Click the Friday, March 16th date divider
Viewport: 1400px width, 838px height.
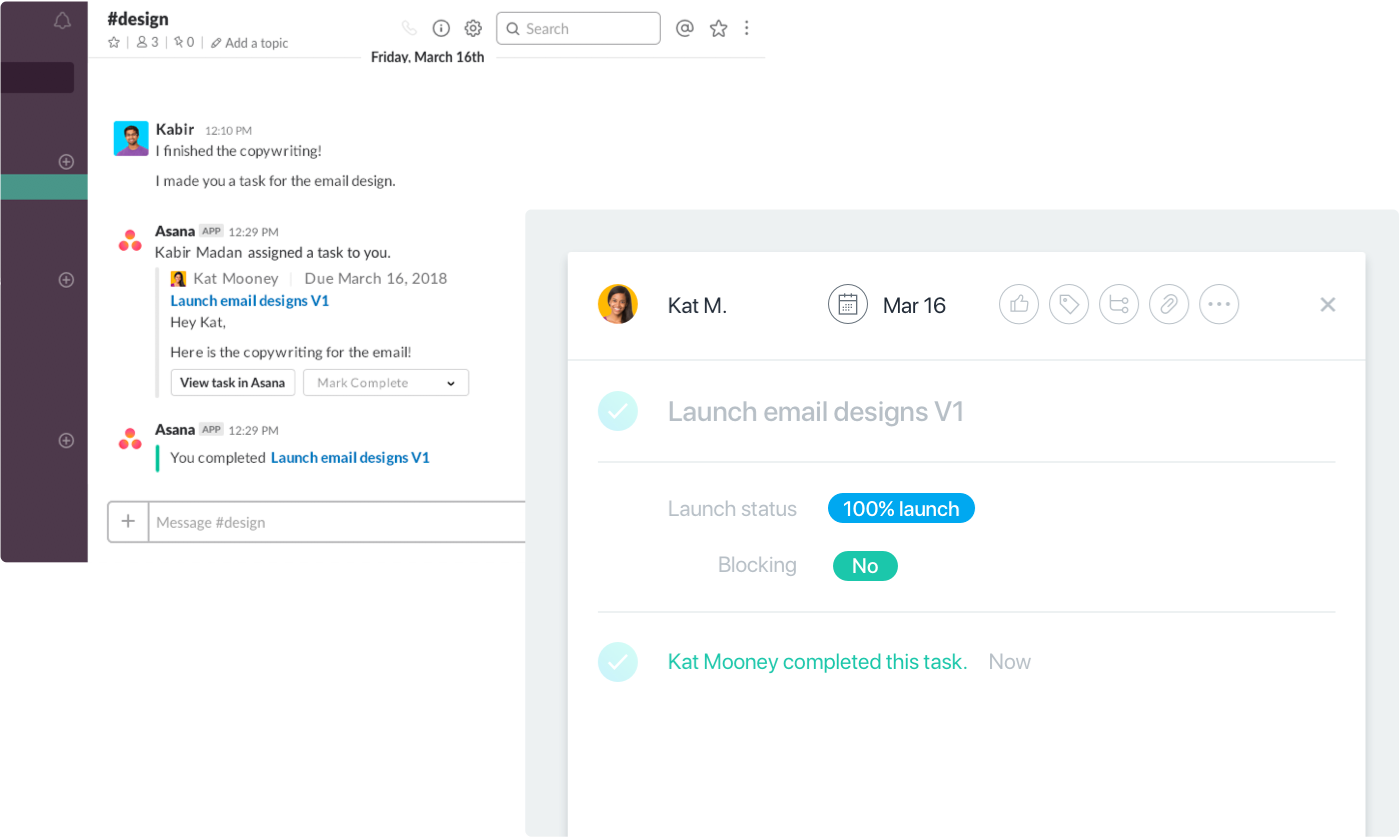click(427, 57)
